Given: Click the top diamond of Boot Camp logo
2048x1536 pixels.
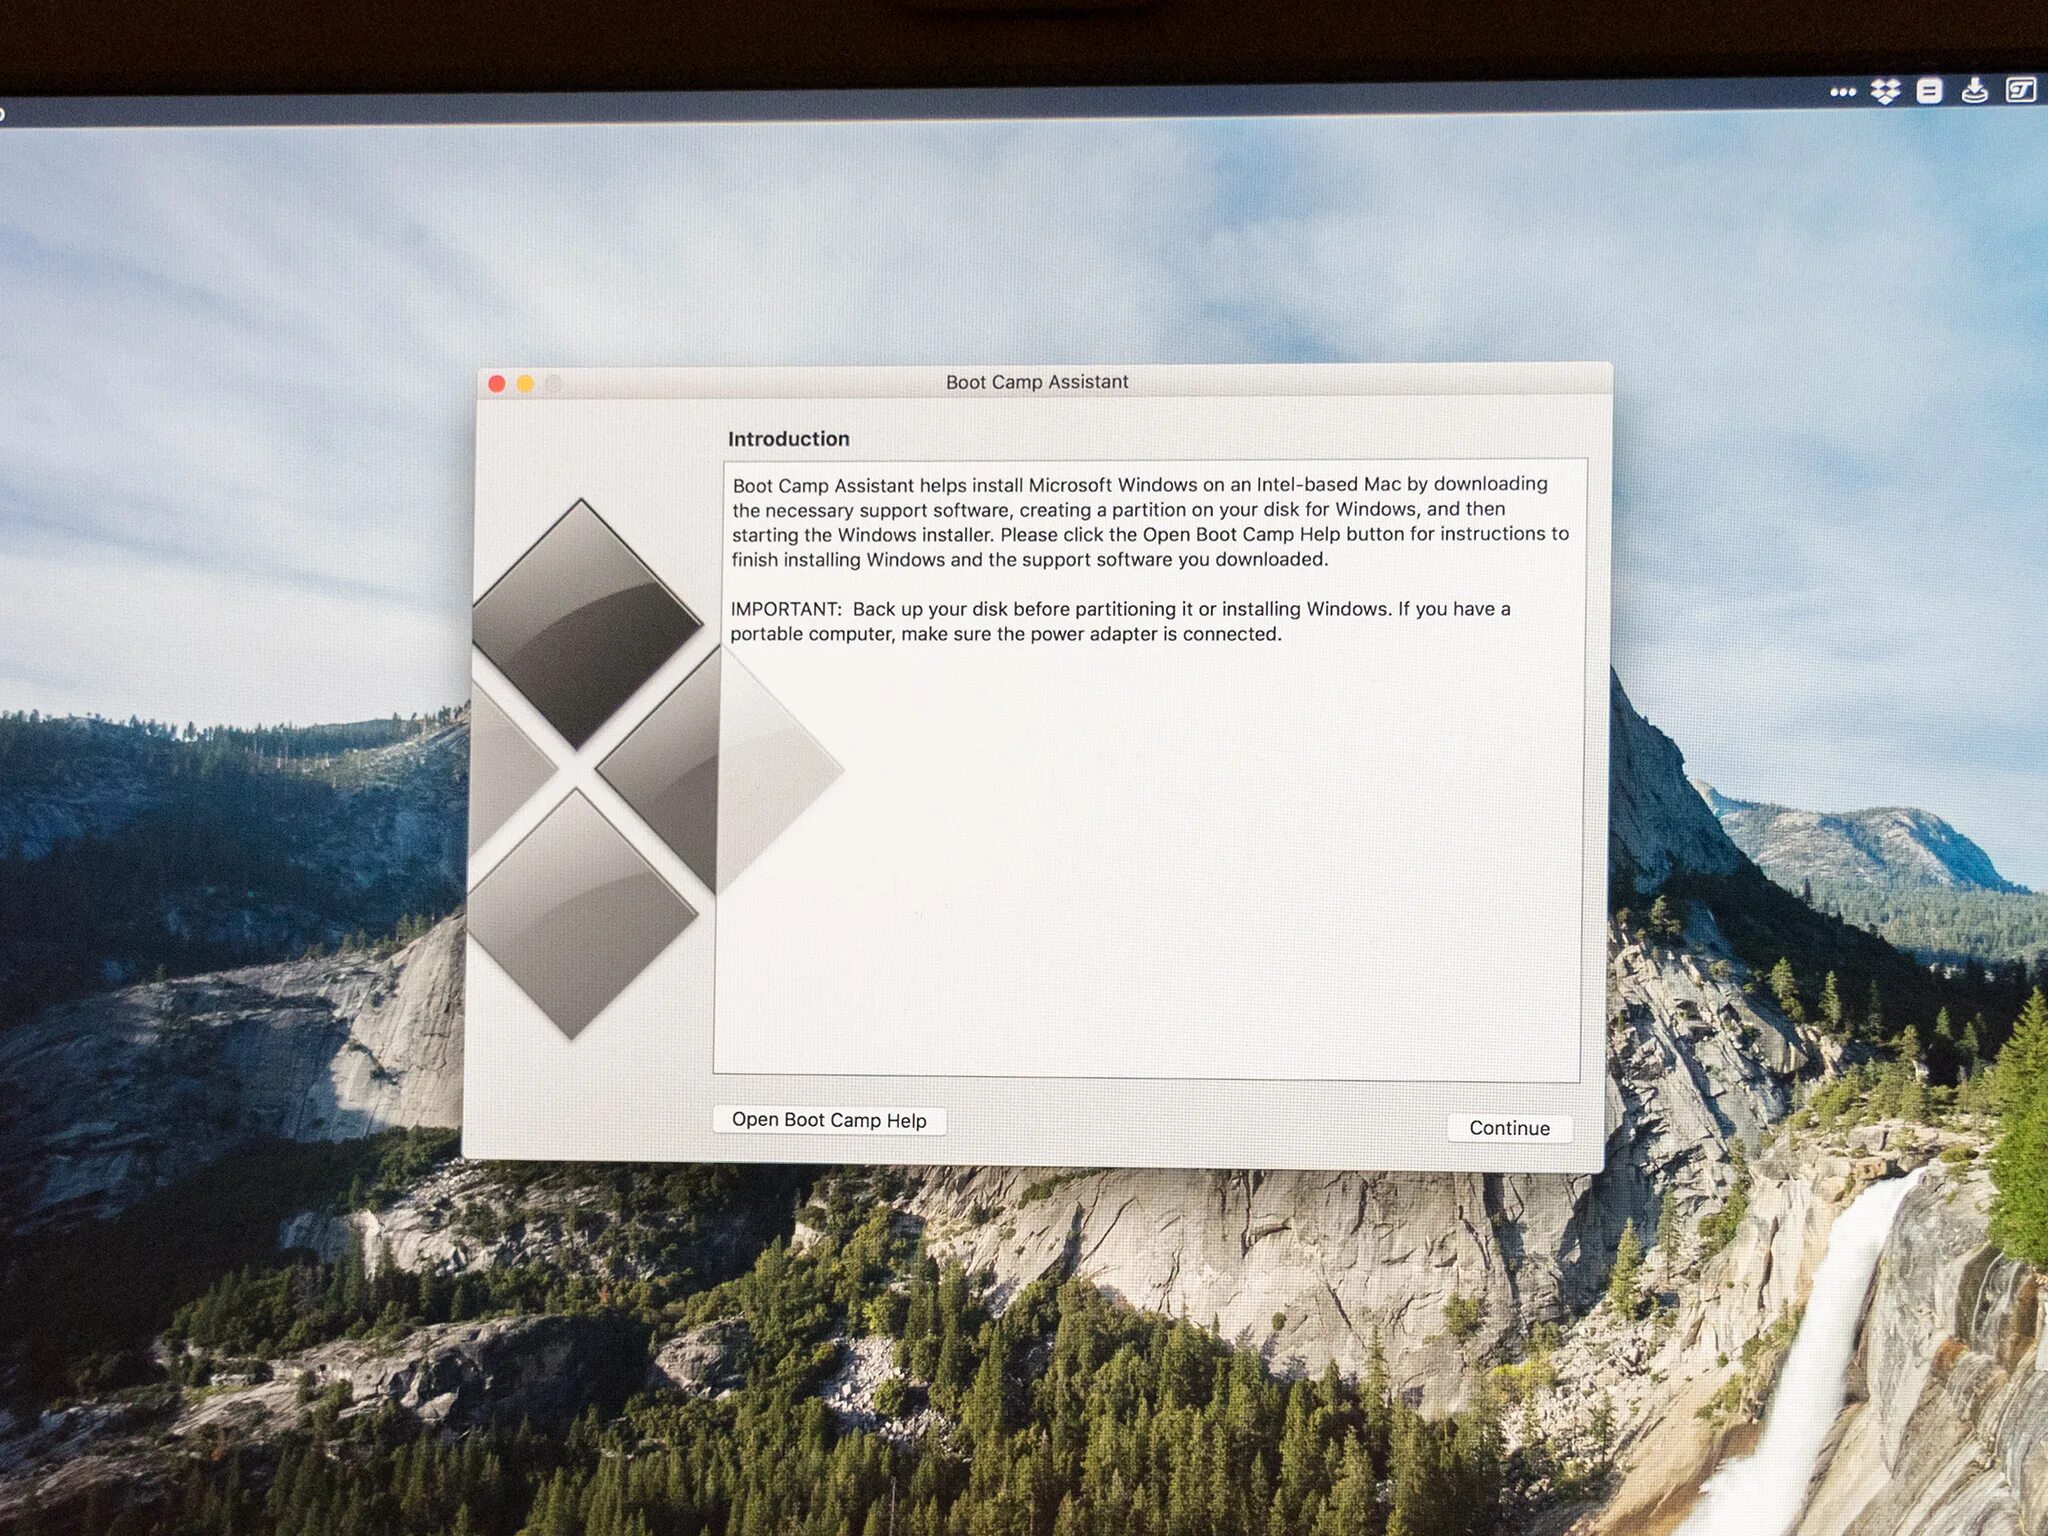Looking at the screenshot, I should coord(586,623).
